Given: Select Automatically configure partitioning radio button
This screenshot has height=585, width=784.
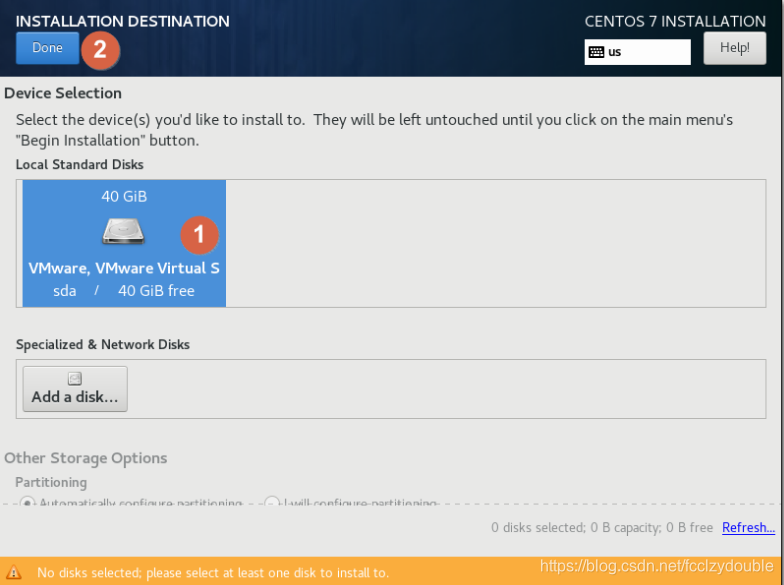Looking at the screenshot, I should tap(27, 502).
